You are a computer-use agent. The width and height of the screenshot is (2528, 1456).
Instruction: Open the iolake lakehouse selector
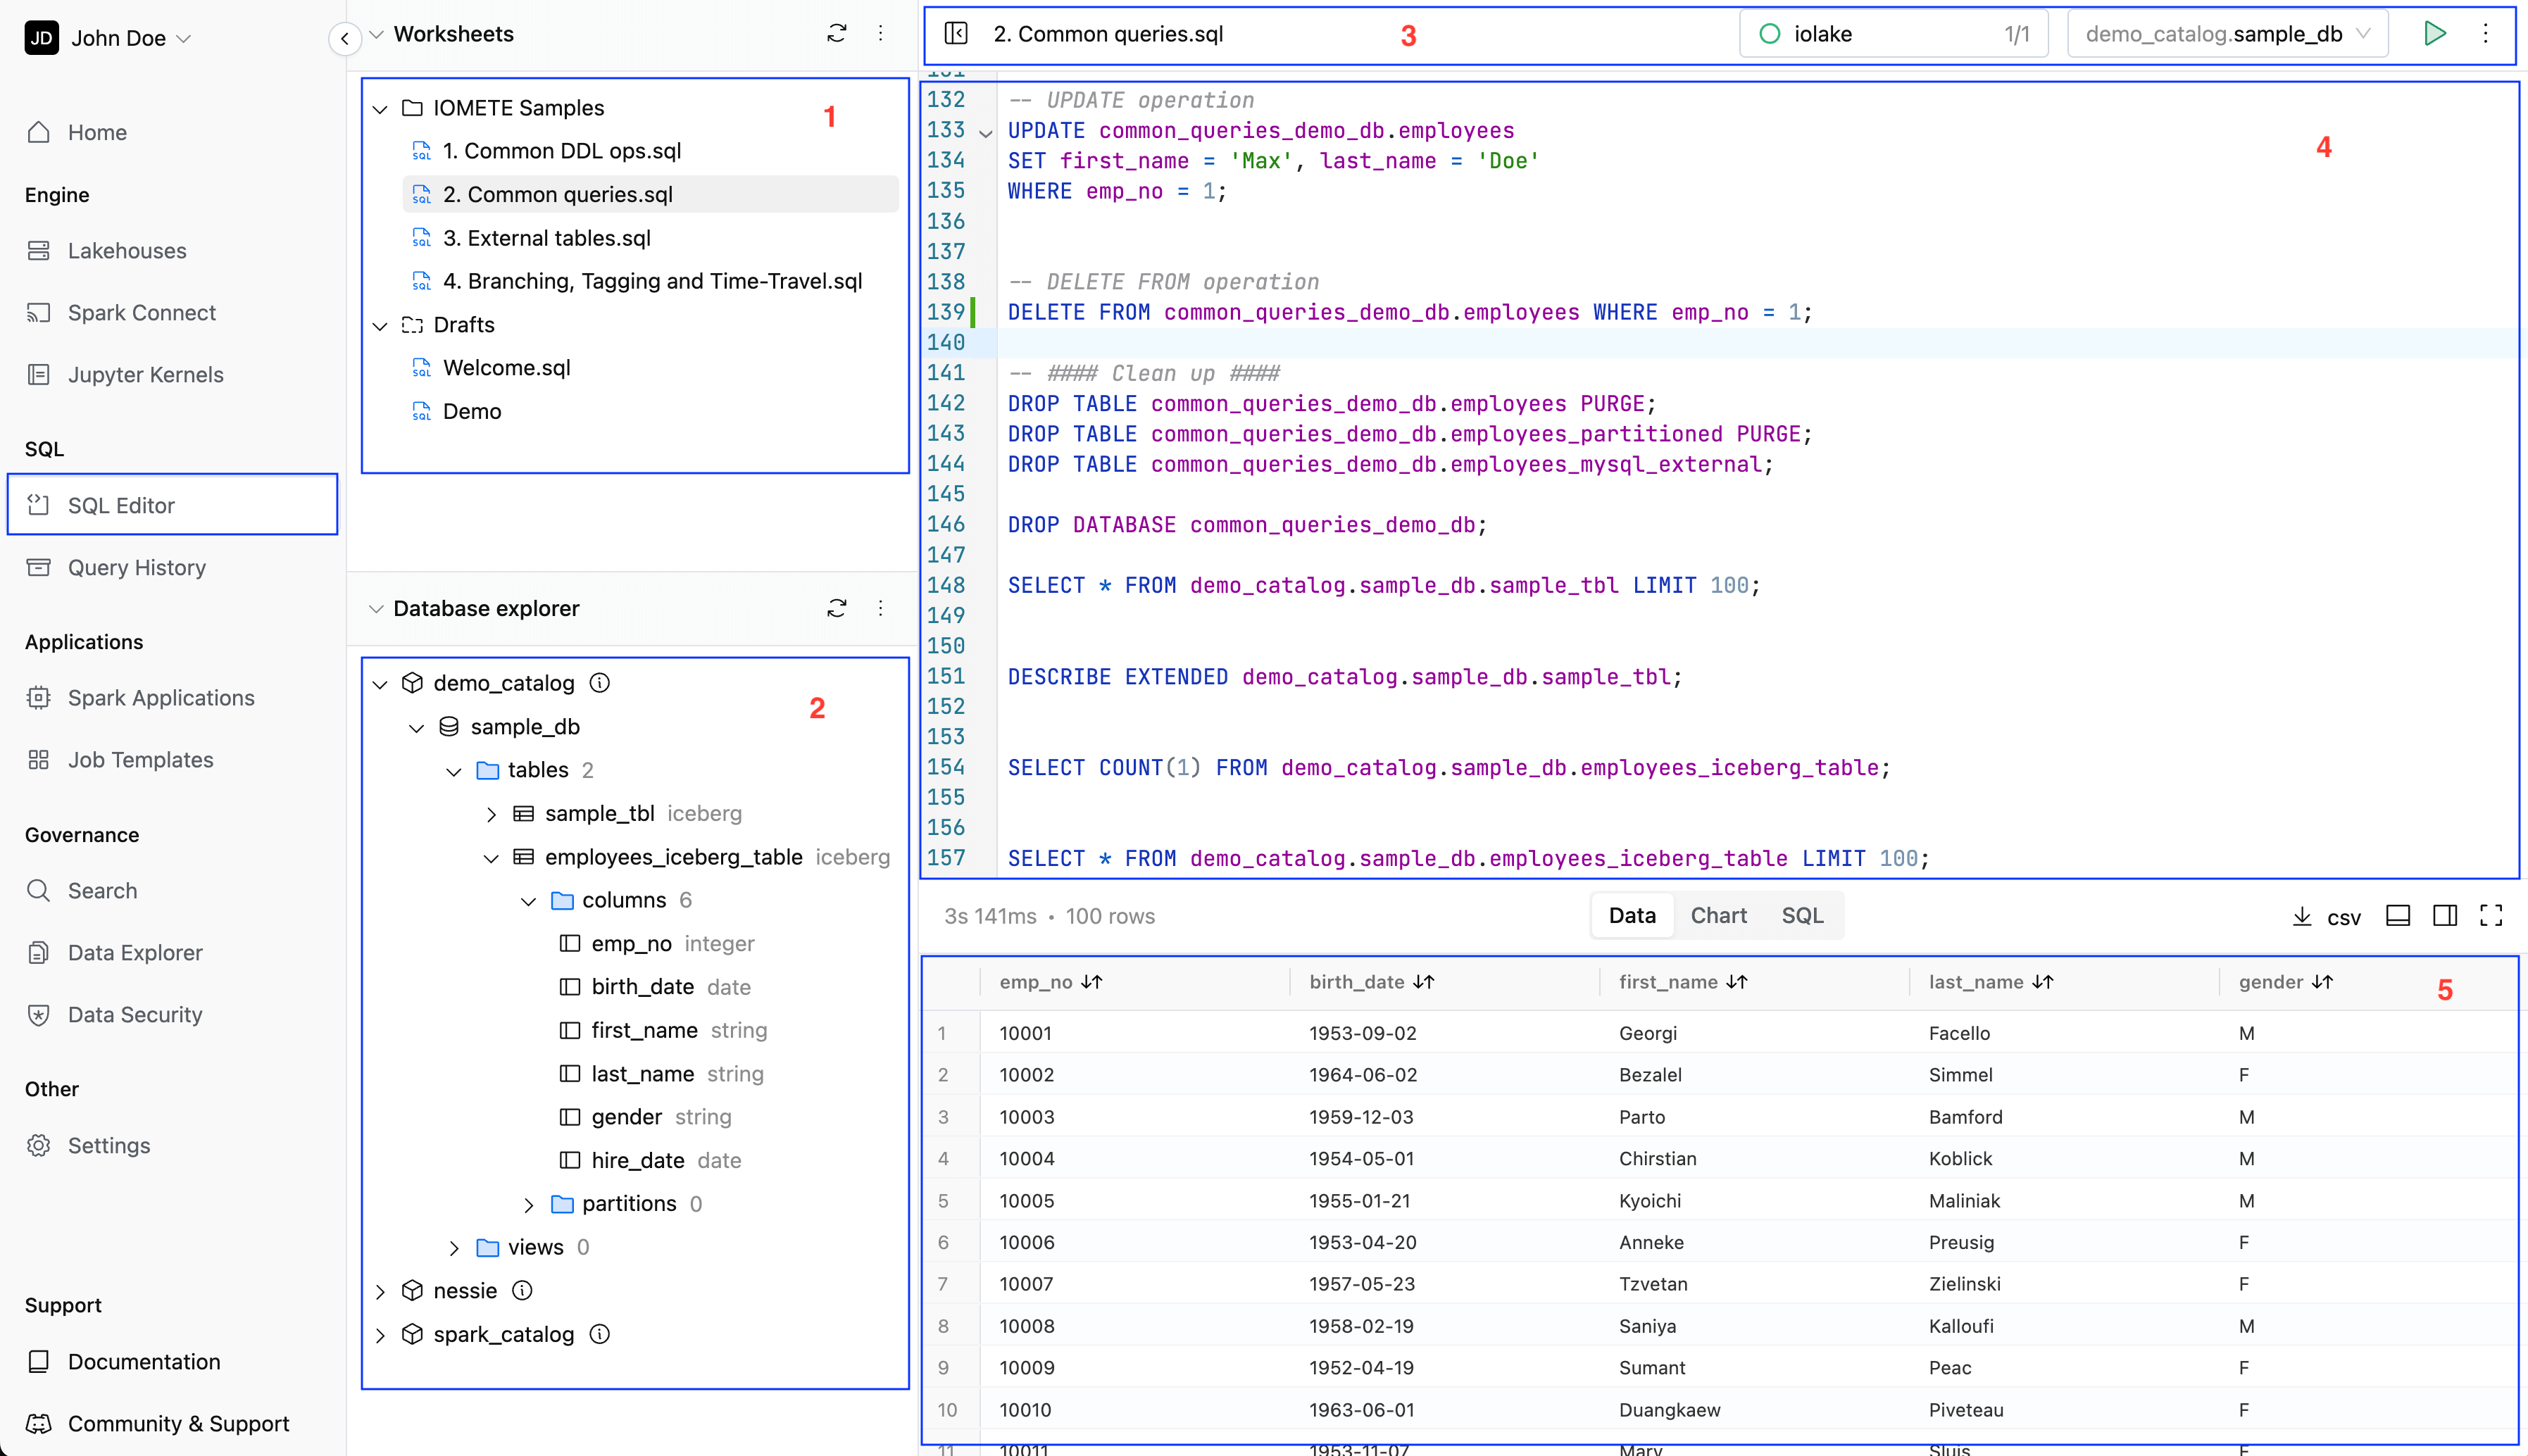pos(1893,34)
